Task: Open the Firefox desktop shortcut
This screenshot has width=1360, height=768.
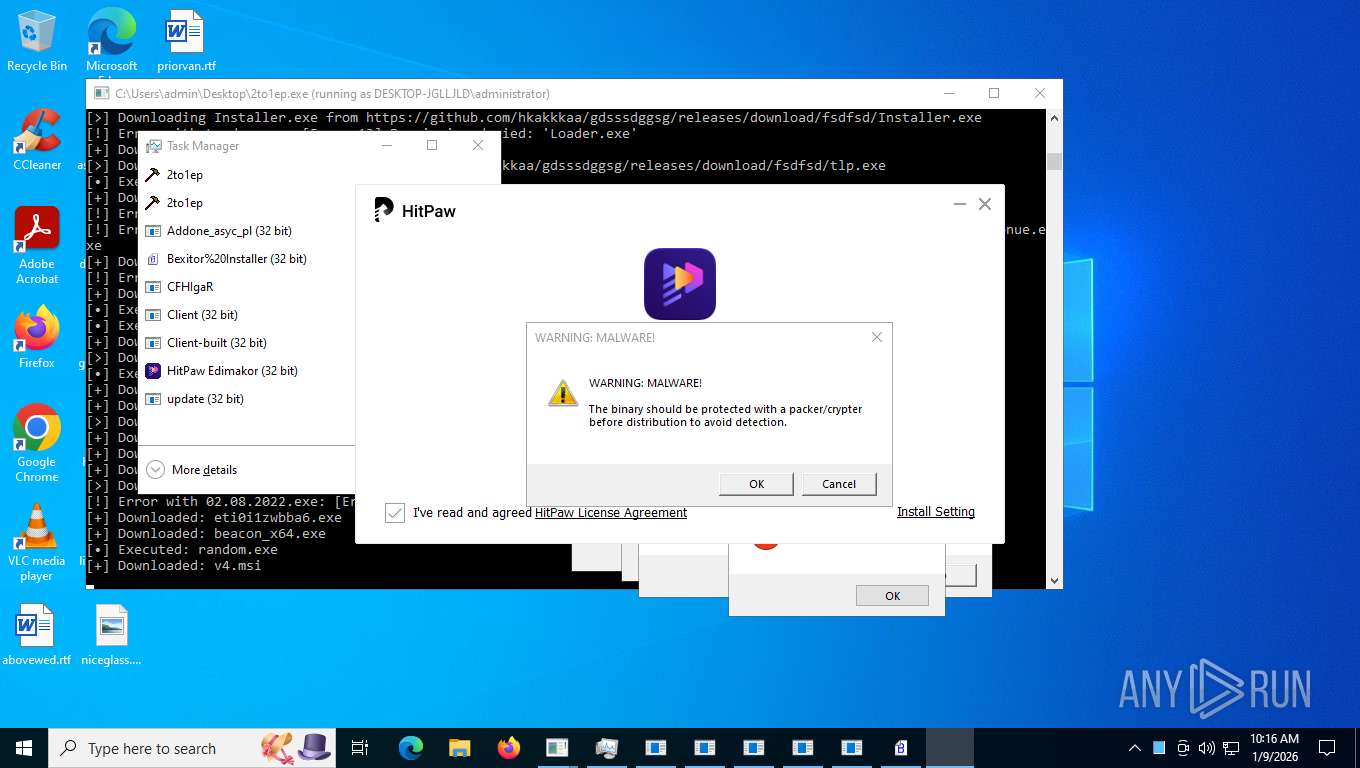Action: coord(37,338)
